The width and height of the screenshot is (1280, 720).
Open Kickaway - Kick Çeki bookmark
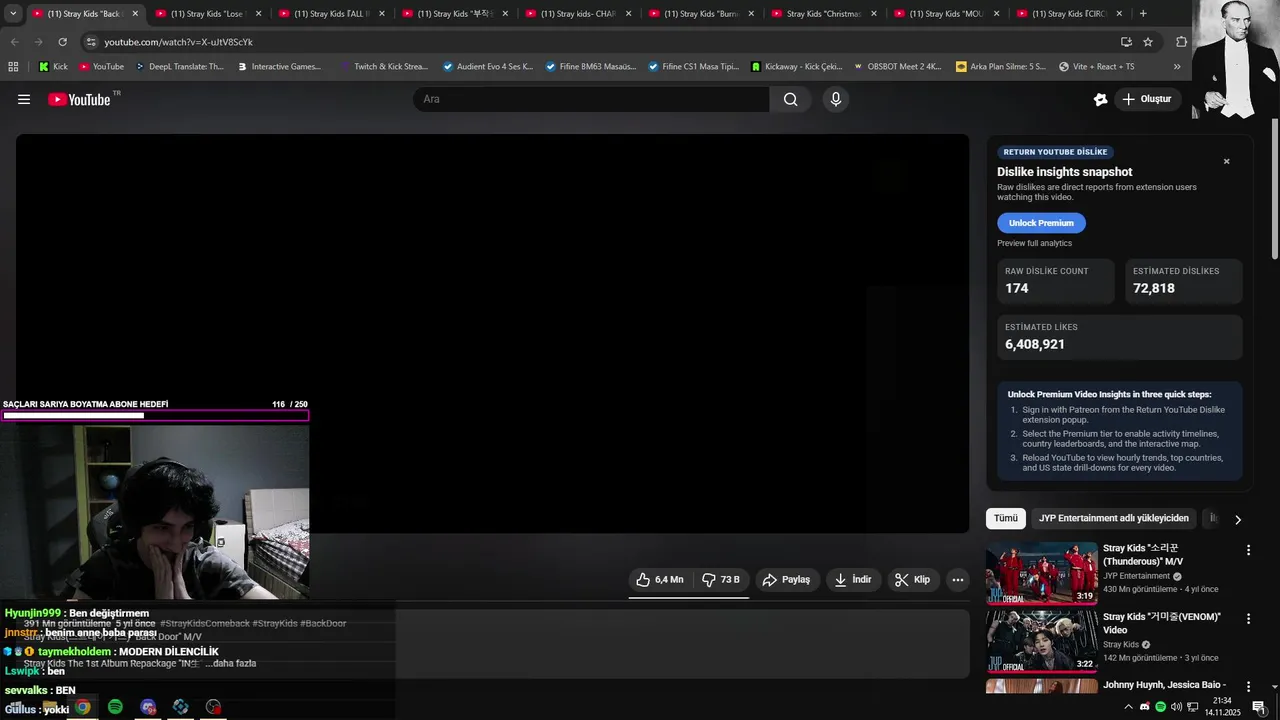point(796,67)
